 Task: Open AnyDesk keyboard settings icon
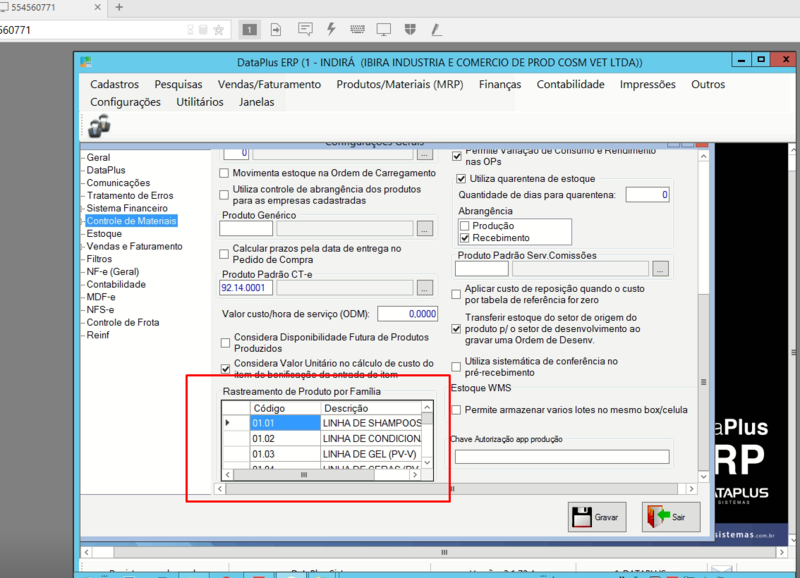[x=357, y=30]
